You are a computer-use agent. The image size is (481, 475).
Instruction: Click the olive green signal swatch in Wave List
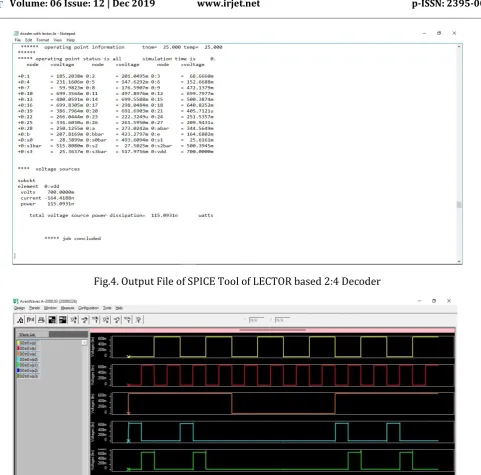(19, 376)
